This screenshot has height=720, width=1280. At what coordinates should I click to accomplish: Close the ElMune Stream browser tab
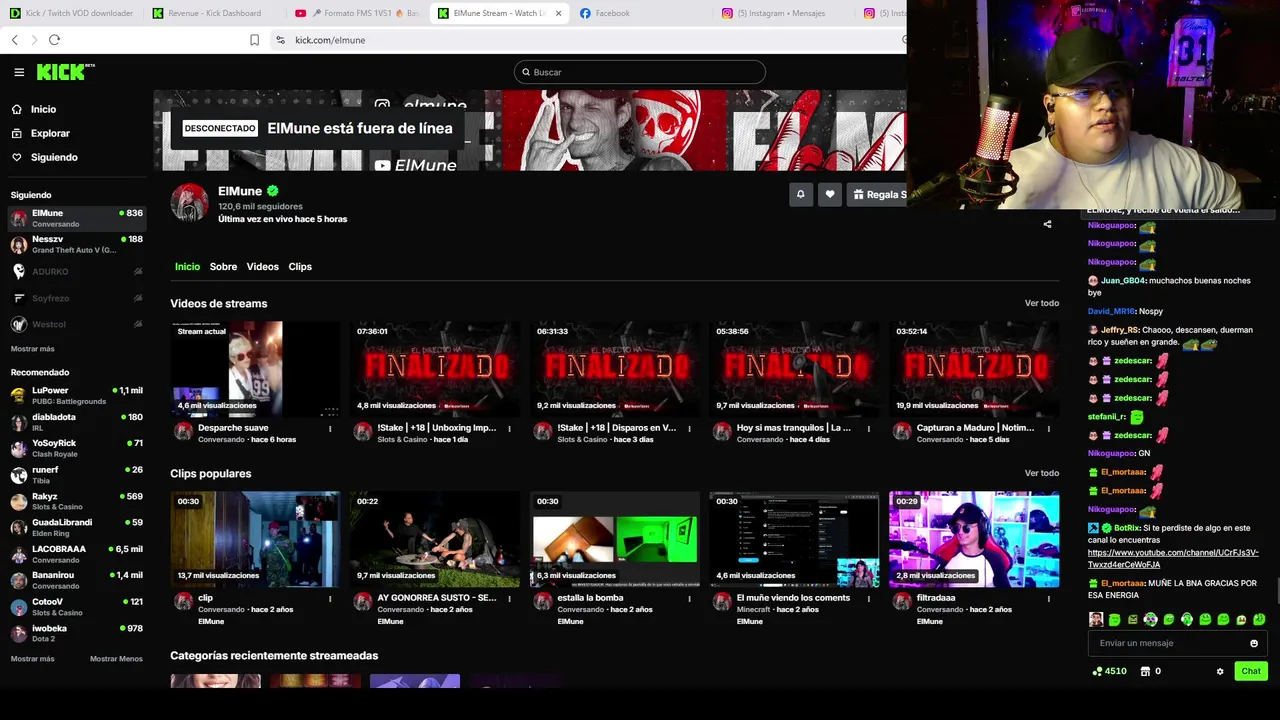point(558,13)
